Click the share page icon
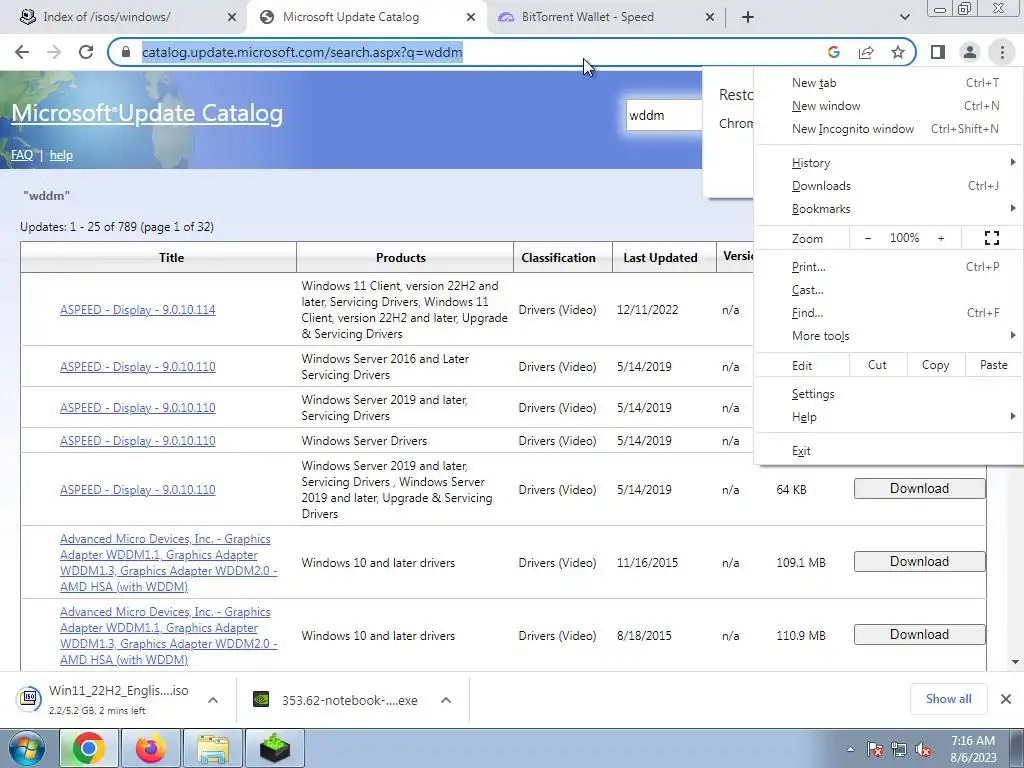The image size is (1024, 768). pyautogui.click(x=866, y=52)
